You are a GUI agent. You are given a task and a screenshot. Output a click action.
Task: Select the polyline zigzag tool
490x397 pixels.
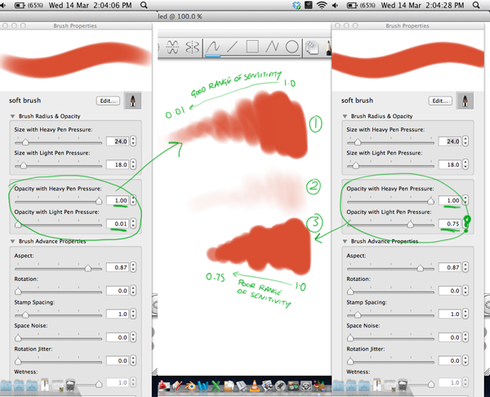coord(272,47)
